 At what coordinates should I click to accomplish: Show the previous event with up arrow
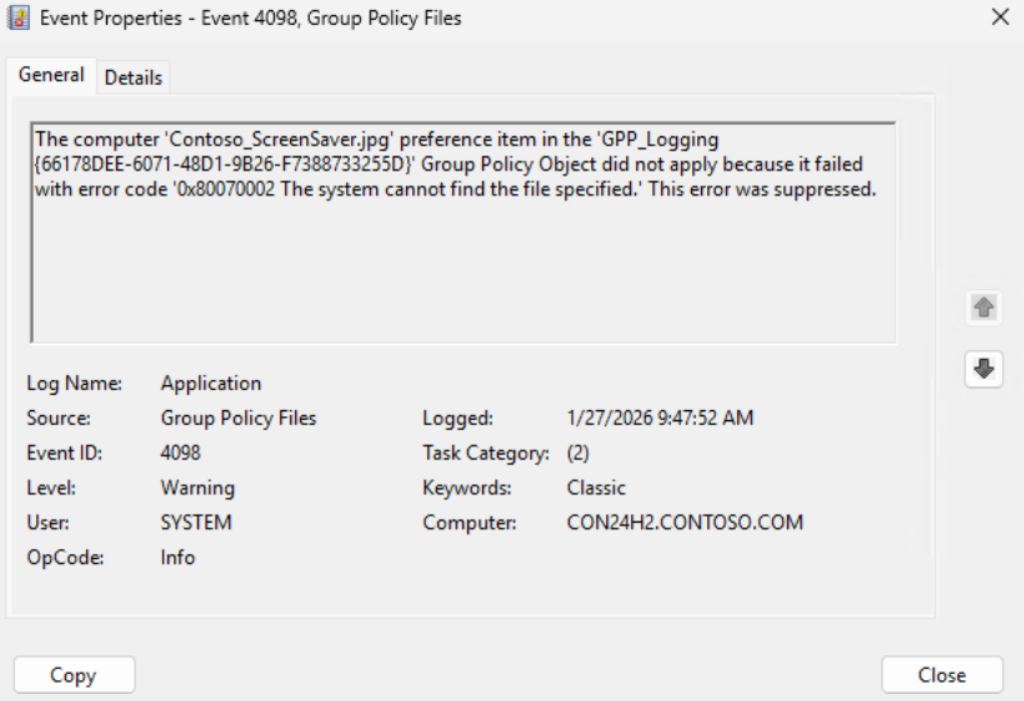point(984,308)
